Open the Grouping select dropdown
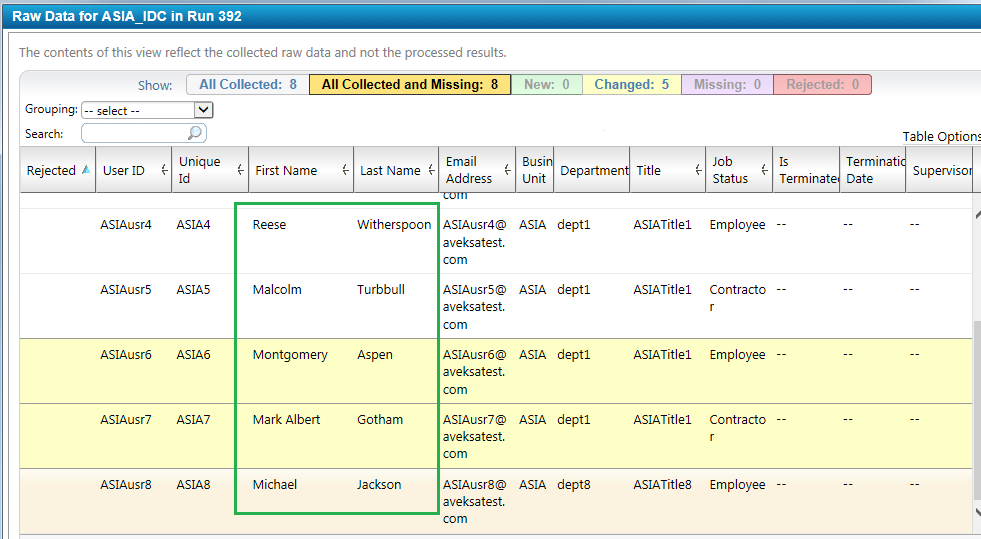 [147, 111]
